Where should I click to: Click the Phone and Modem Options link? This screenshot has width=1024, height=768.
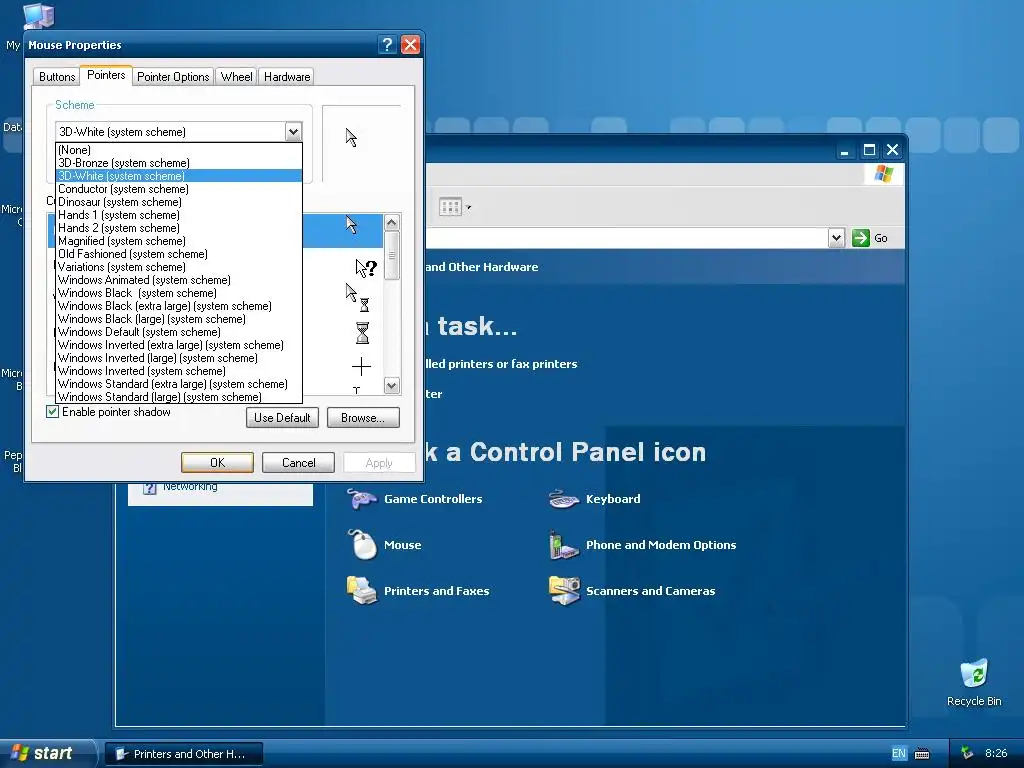point(661,545)
